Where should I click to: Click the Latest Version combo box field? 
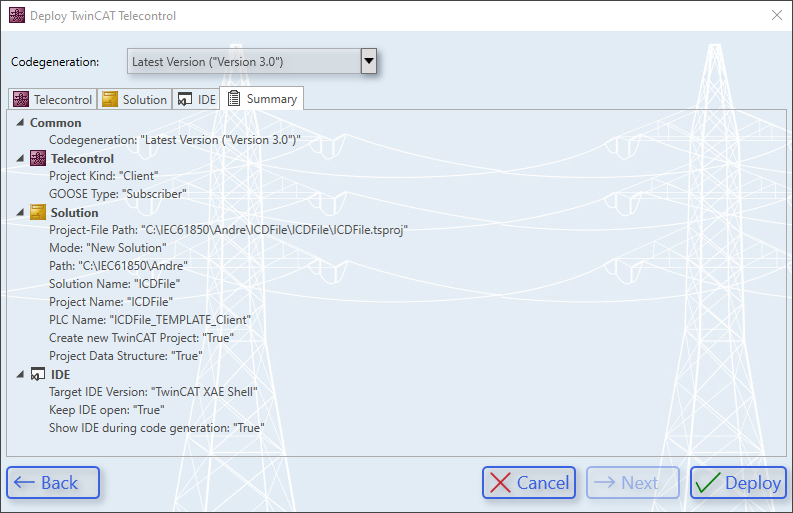[x=244, y=61]
